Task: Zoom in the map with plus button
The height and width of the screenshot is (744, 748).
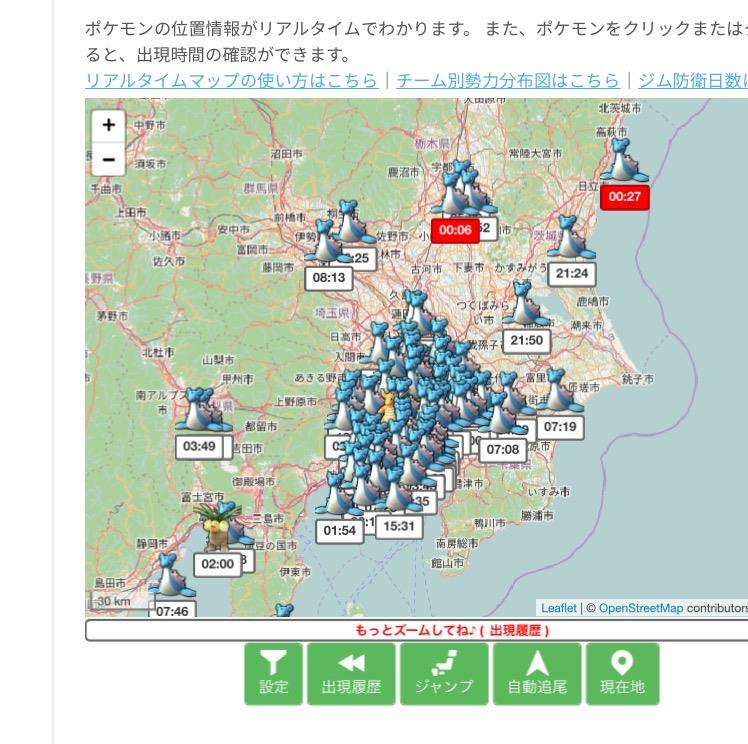Action: pos(109,125)
